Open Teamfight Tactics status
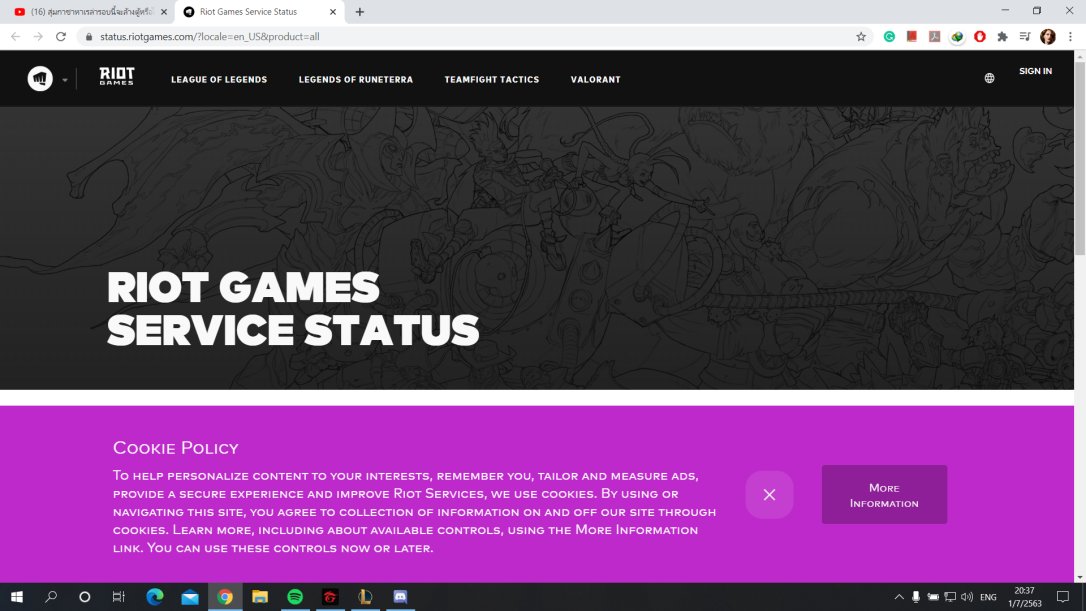This screenshot has height=611, width=1086. 492,80
